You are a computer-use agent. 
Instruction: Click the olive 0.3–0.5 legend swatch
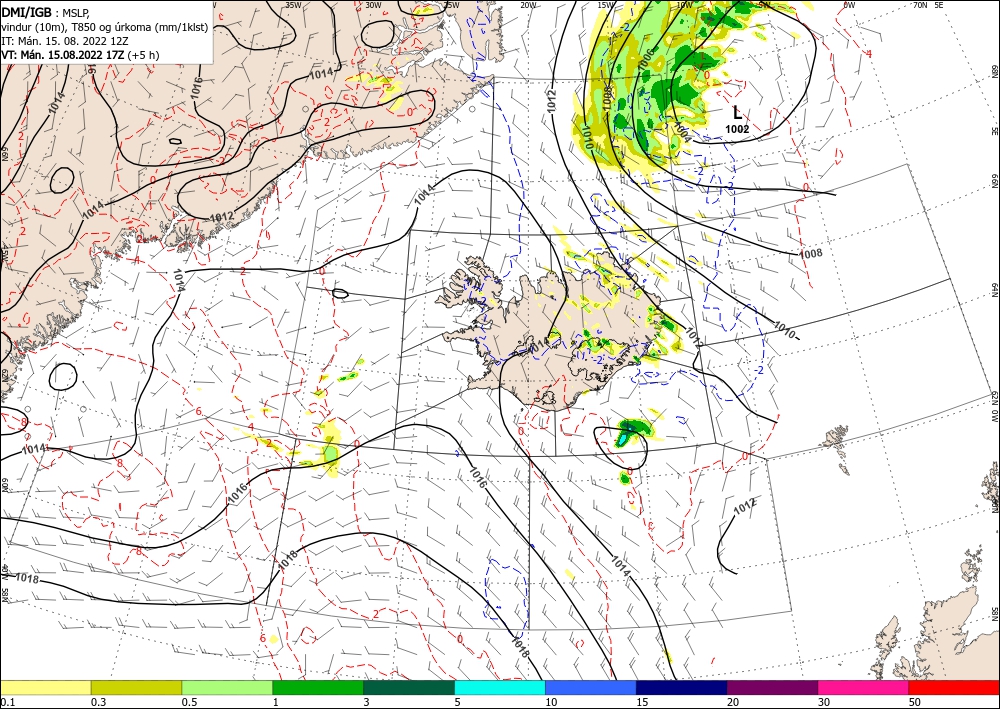(136, 687)
